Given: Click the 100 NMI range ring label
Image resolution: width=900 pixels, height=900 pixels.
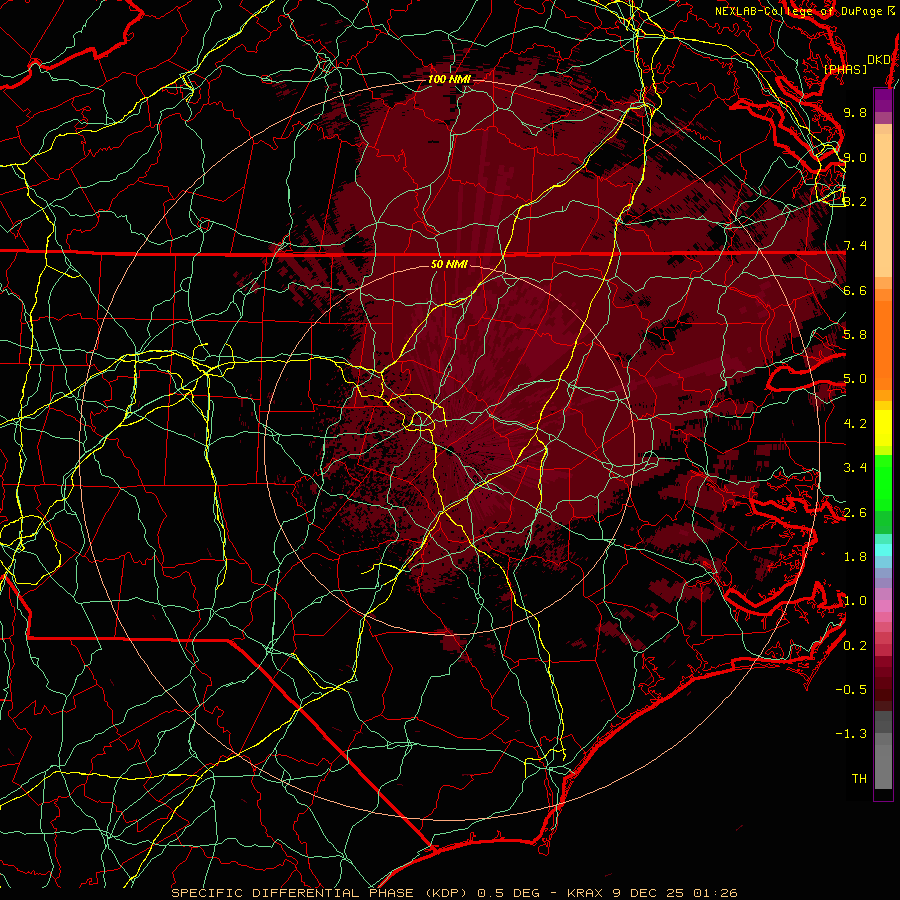Looking at the screenshot, I should [x=449, y=79].
